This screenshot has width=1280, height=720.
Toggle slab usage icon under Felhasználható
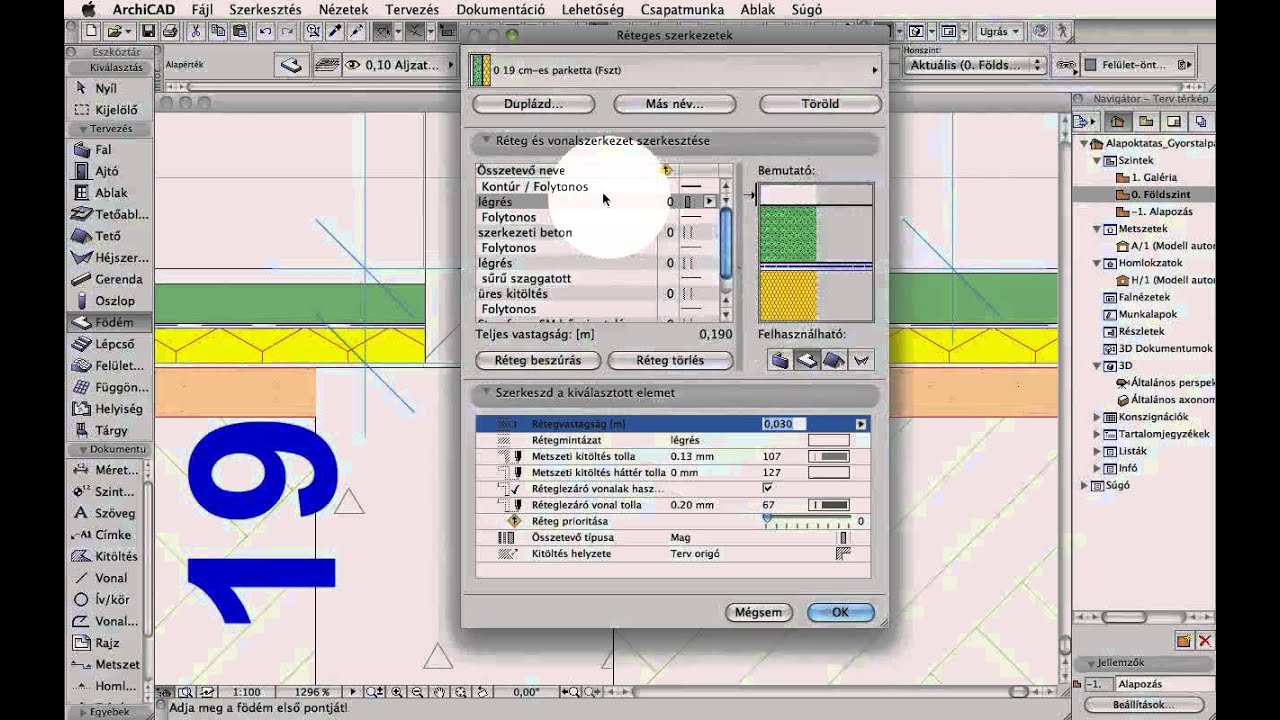point(806,360)
